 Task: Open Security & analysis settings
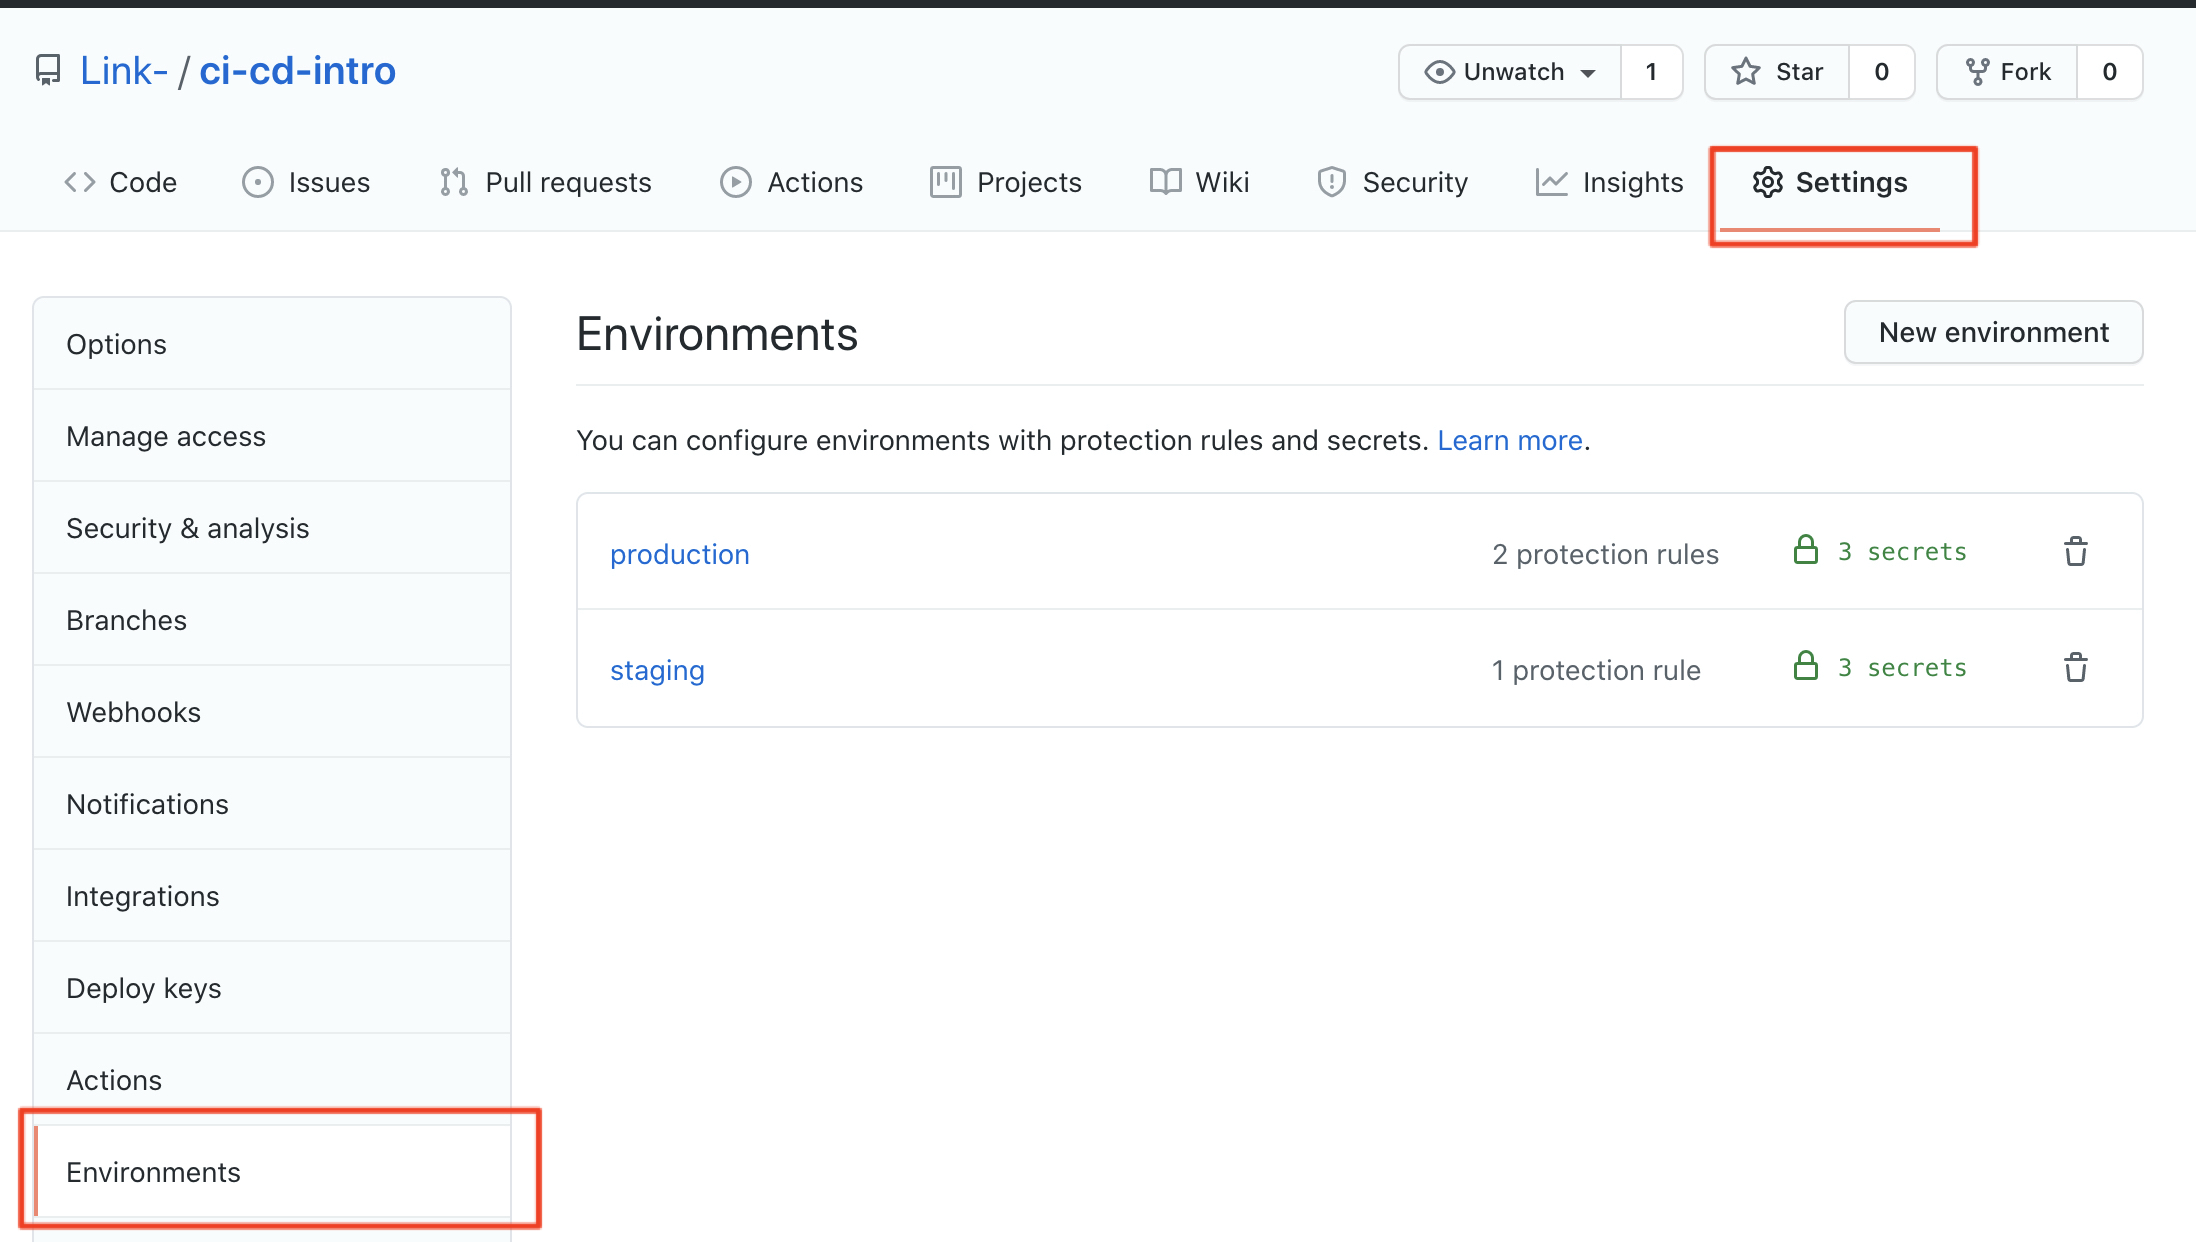(x=272, y=528)
